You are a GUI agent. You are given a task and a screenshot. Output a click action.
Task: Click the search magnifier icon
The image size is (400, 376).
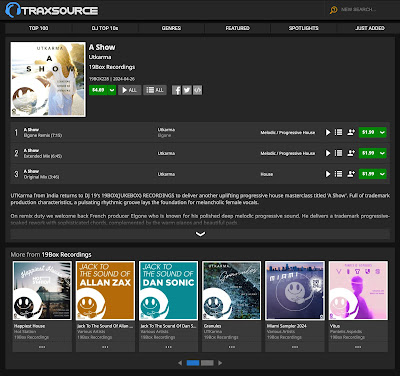[x=333, y=10]
